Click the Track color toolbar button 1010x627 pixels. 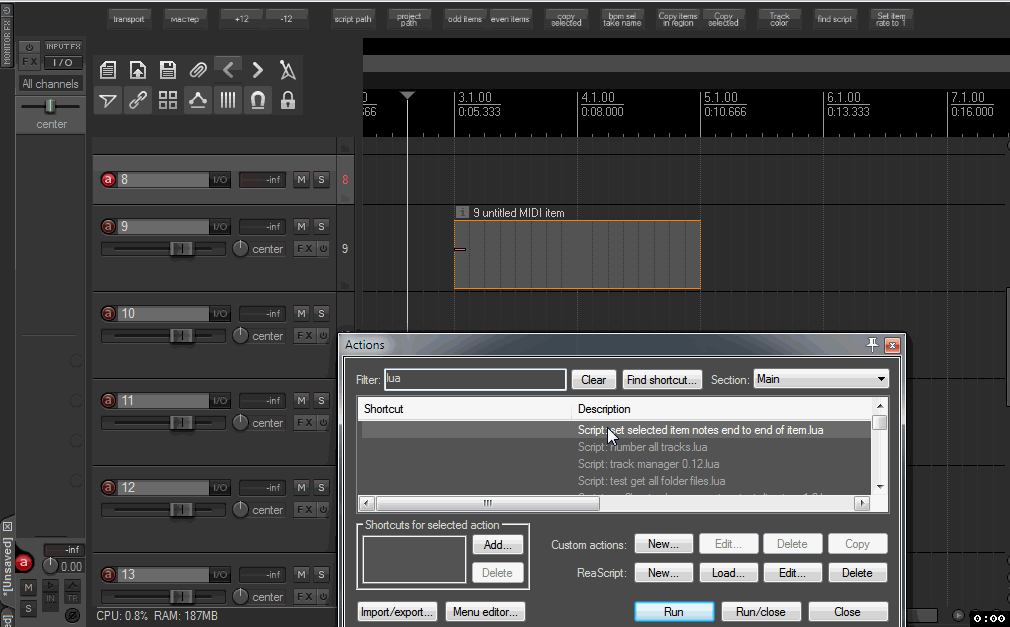click(779, 19)
